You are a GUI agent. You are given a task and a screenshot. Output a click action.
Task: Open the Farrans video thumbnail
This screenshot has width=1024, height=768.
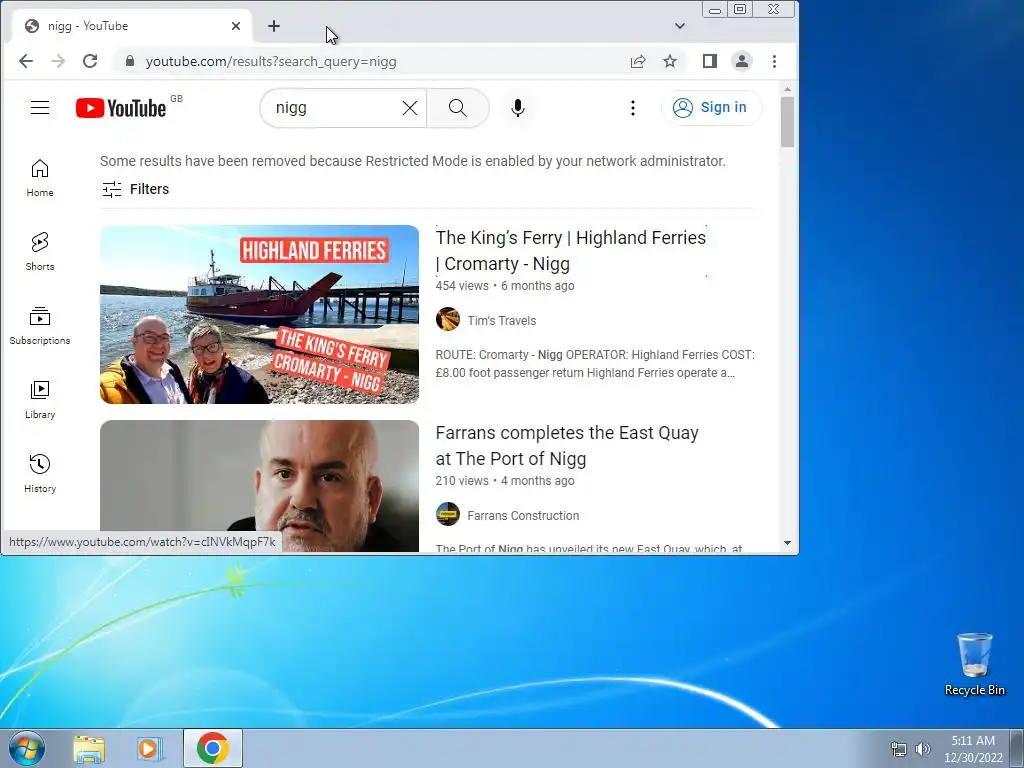pos(259,486)
